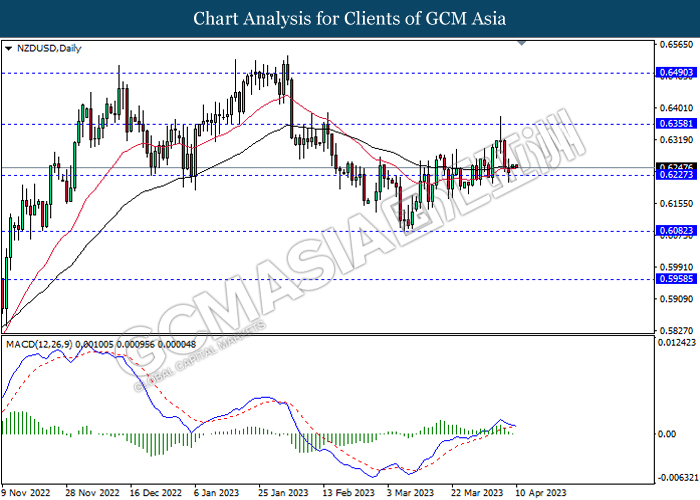This screenshot has height=500, width=700.
Task: Click the MACD scale value 0.012423
Action: click(677, 343)
